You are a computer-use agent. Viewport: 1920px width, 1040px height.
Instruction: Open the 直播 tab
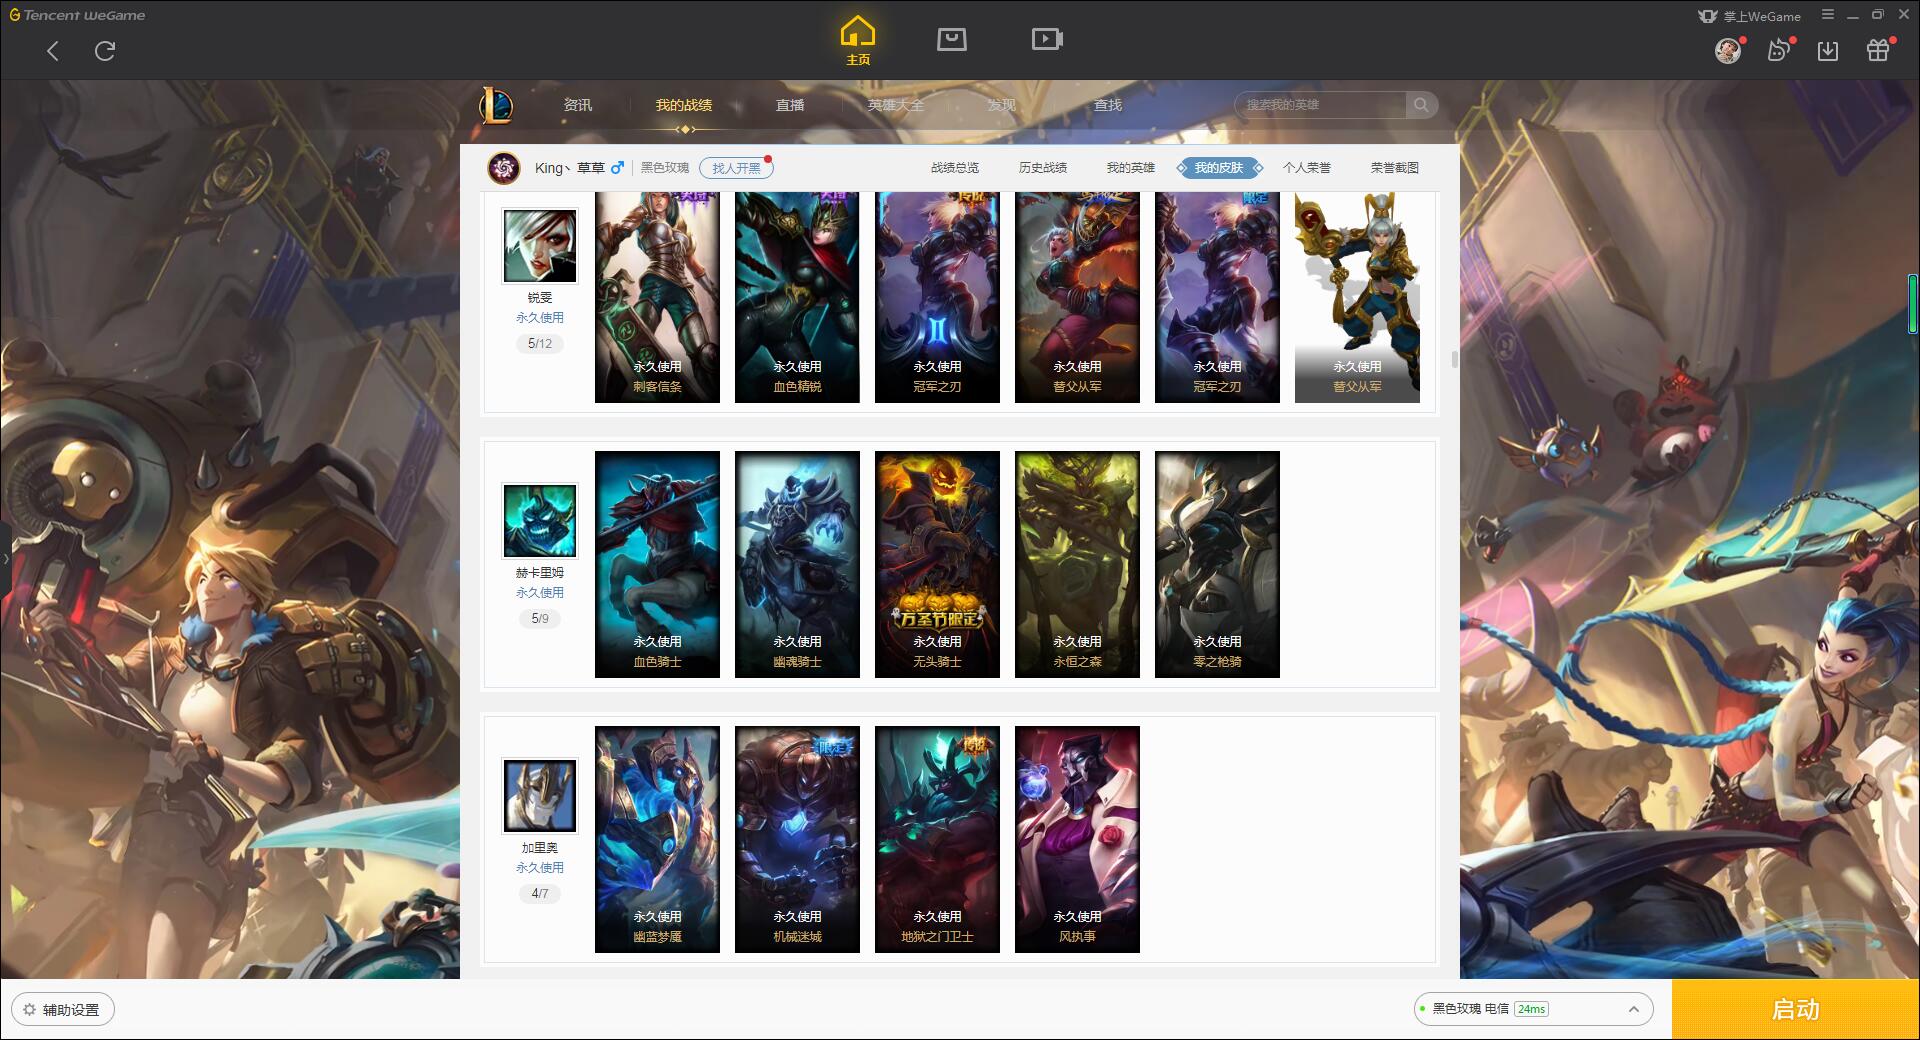(790, 105)
